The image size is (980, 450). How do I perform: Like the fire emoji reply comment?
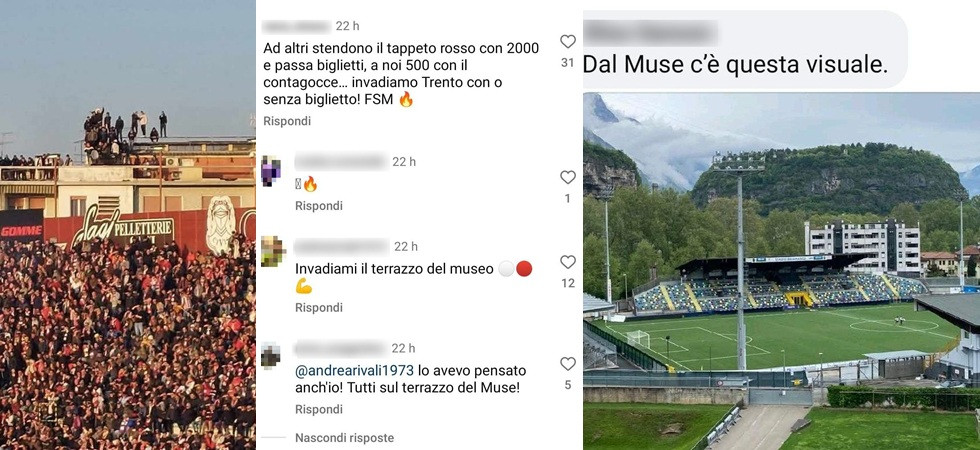[x=568, y=178]
